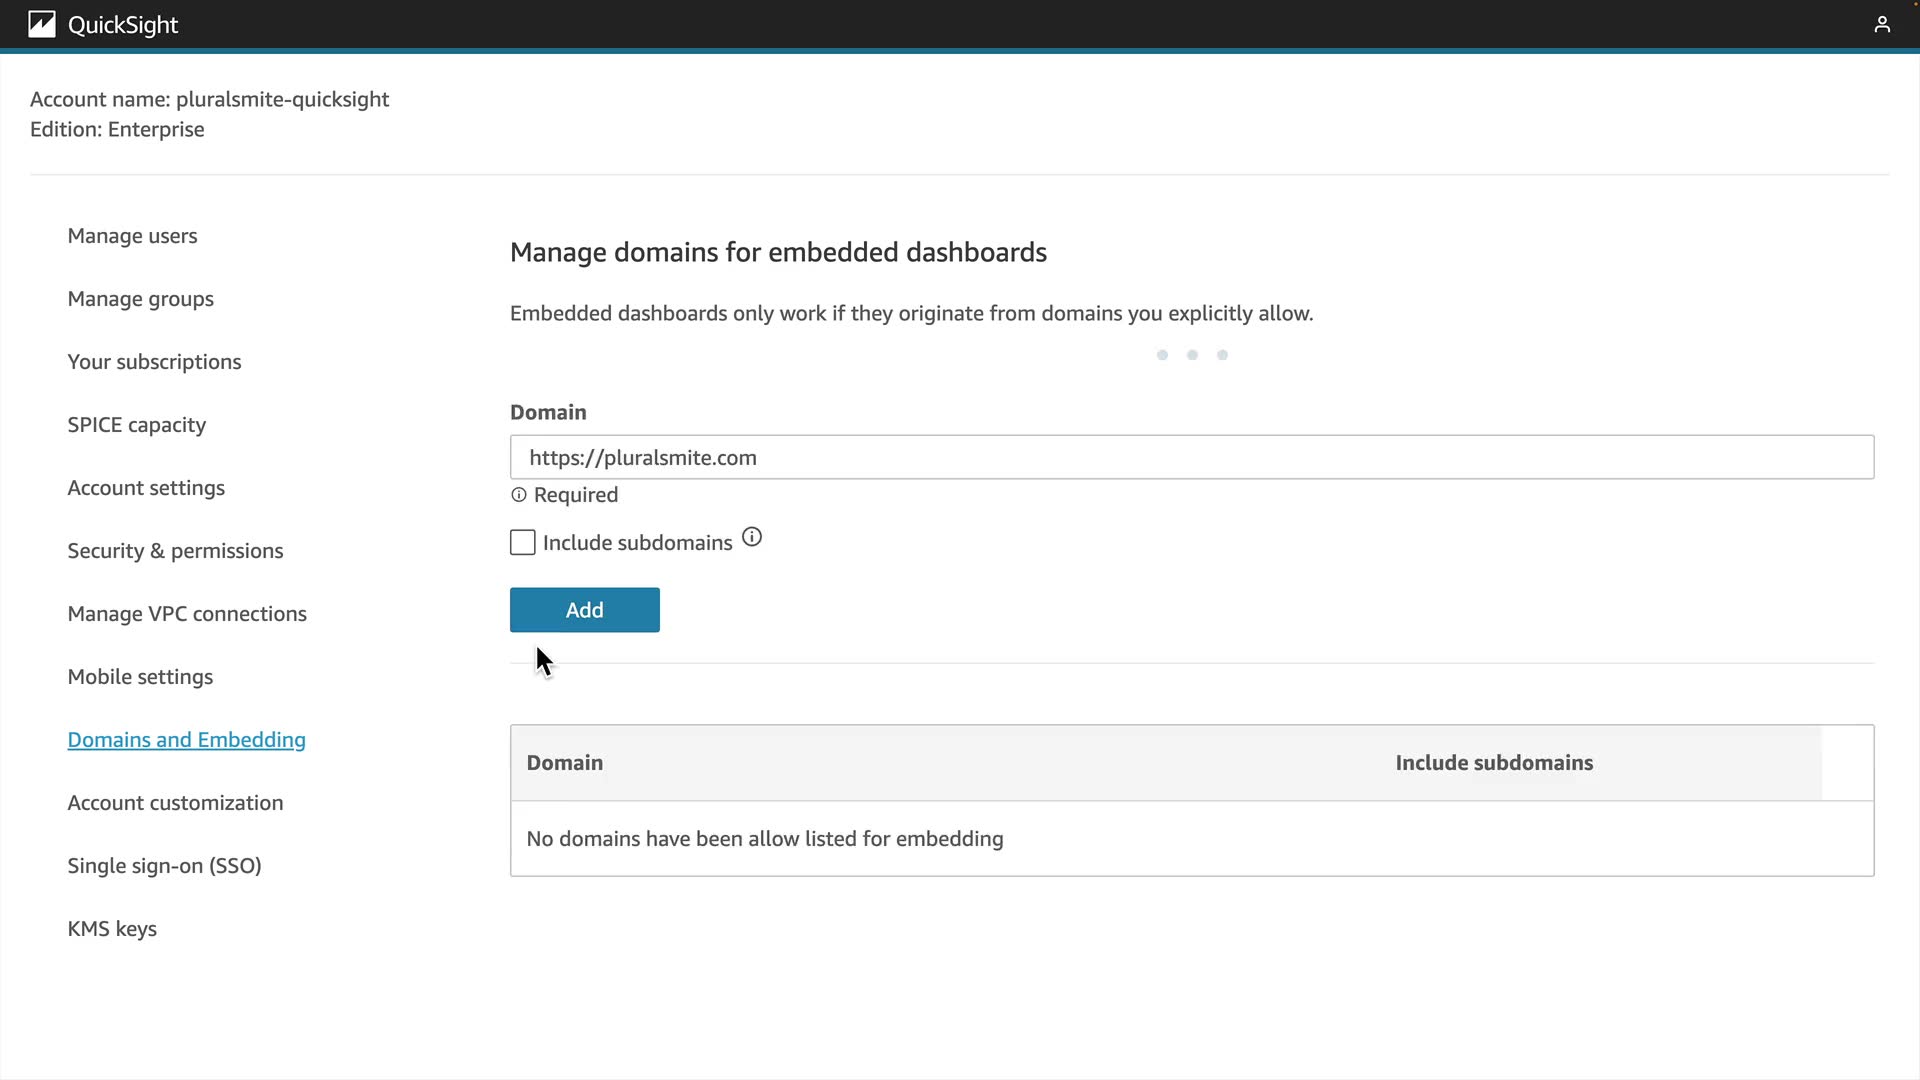
Task: Open Account settings
Action: [x=146, y=488]
